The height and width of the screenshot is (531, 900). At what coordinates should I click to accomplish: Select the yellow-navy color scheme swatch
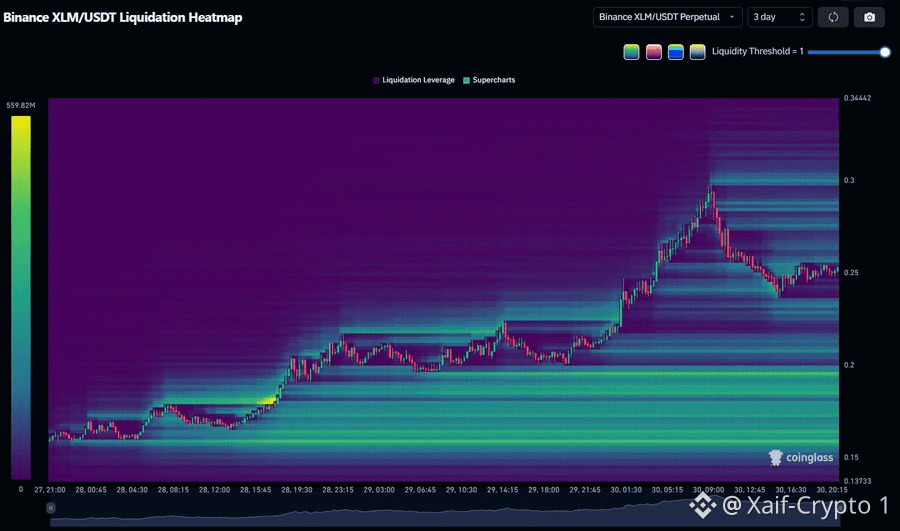697,52
